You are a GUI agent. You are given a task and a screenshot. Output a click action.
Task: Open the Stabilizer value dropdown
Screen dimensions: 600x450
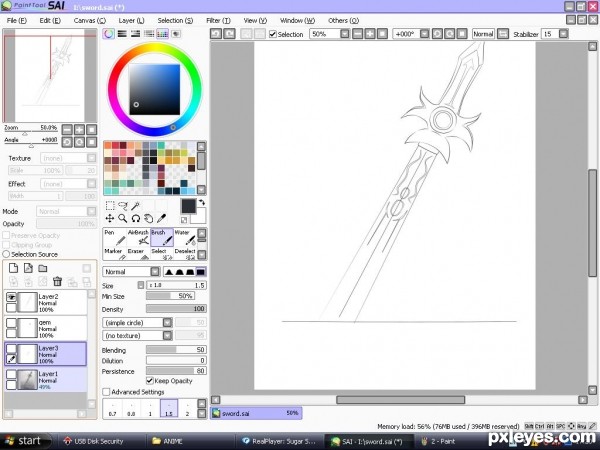[x=563, y=34]
